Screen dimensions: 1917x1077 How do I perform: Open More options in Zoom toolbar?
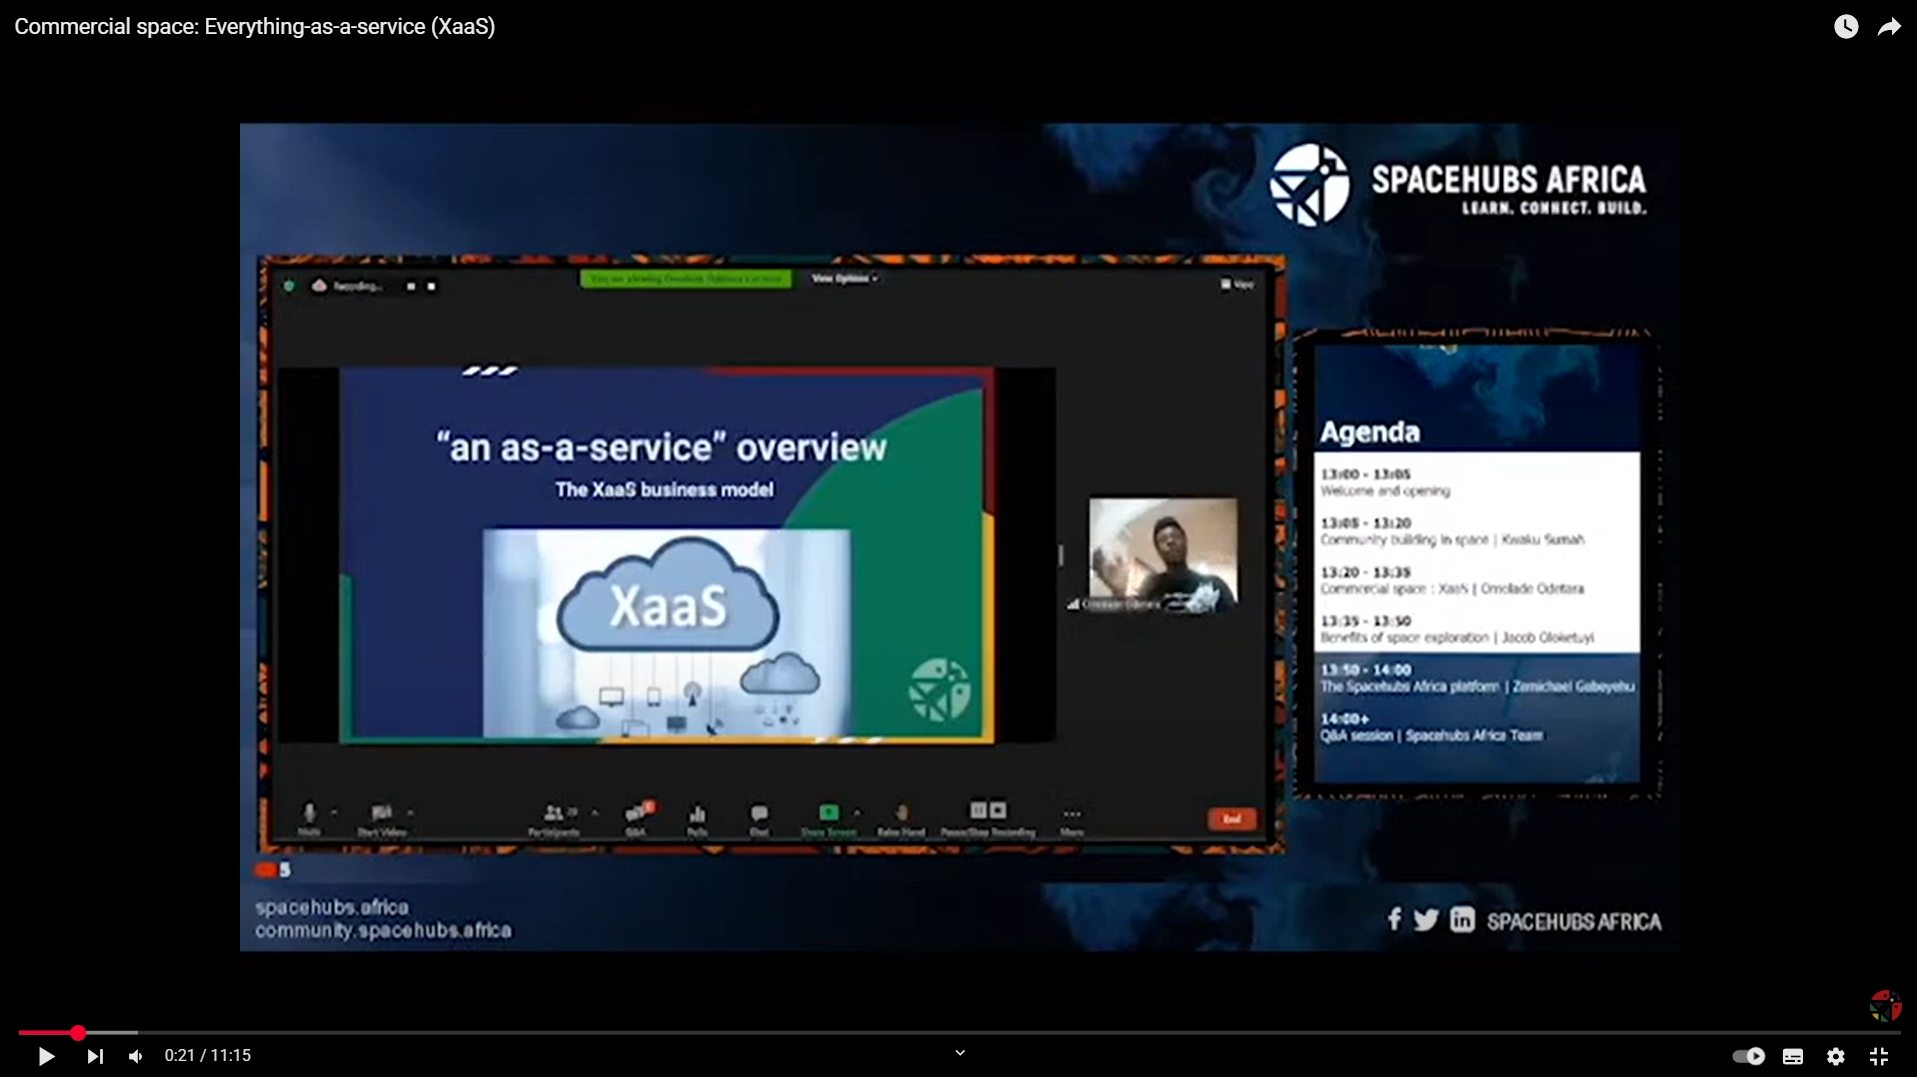coord(1072,819)
